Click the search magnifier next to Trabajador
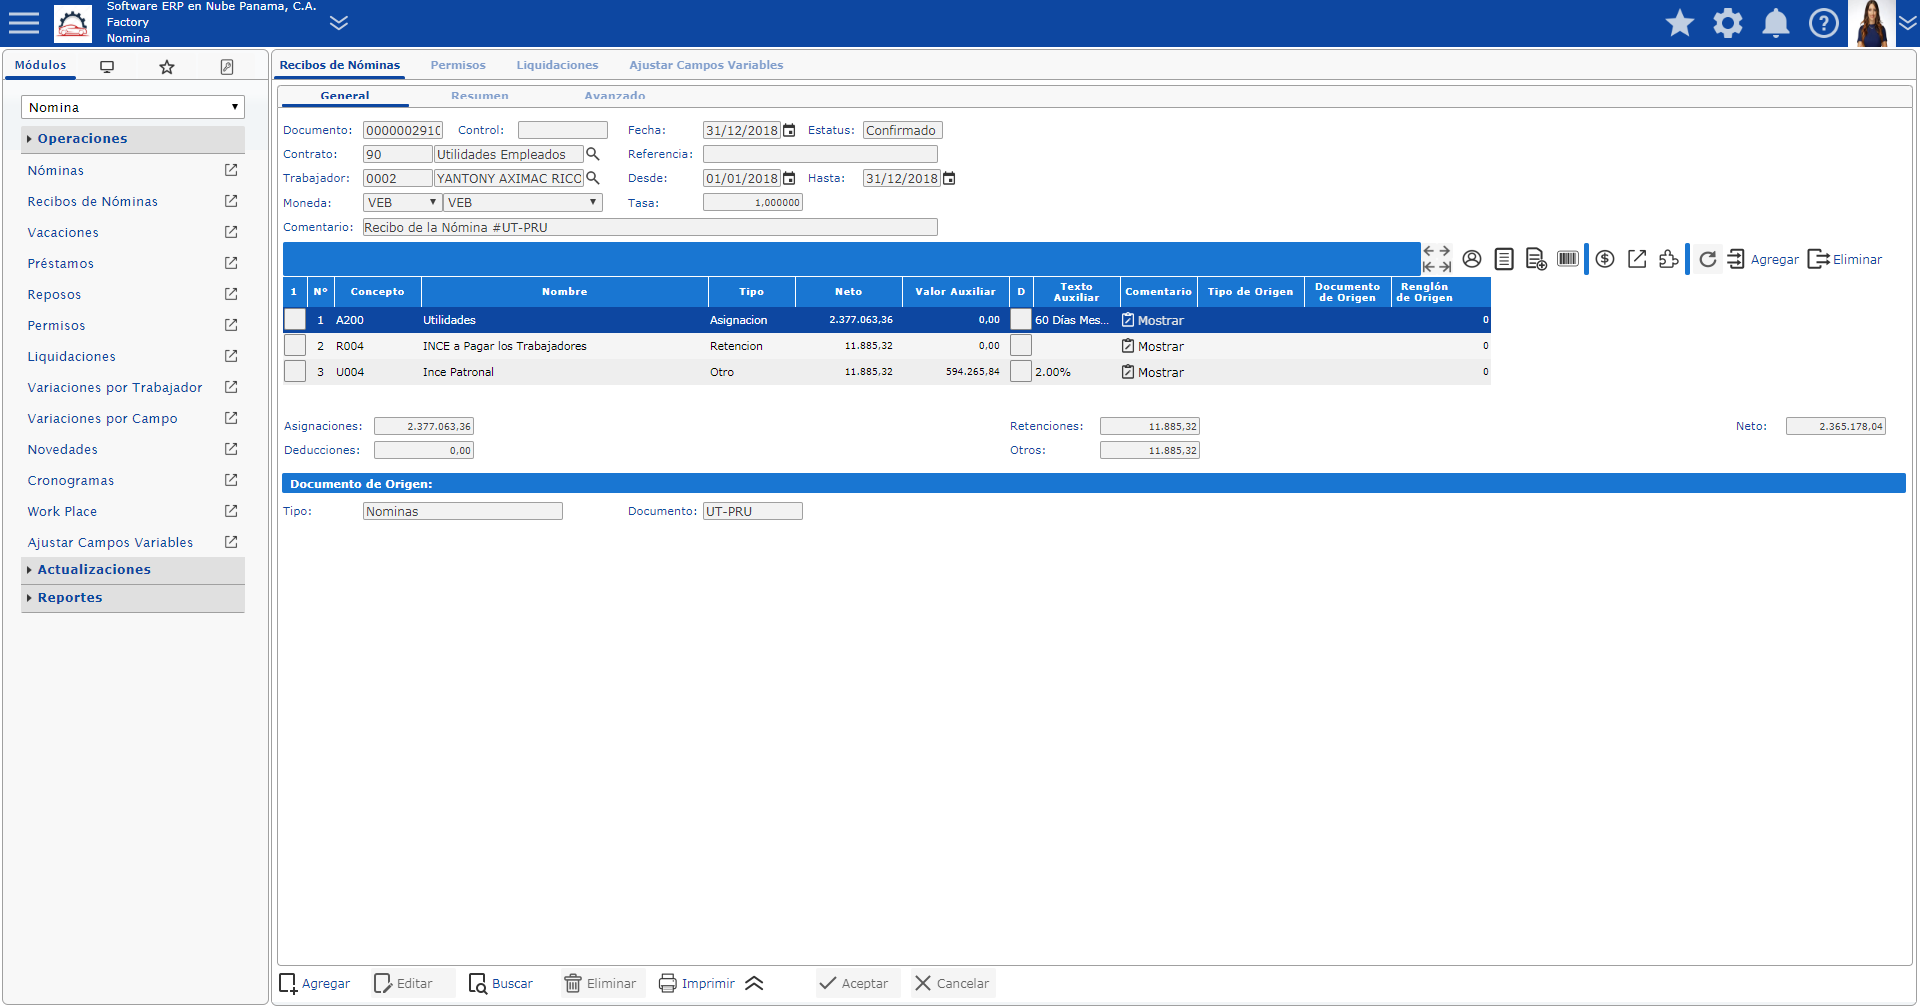Screen dimensions: 1920x1008 click(x=593, y=178)
